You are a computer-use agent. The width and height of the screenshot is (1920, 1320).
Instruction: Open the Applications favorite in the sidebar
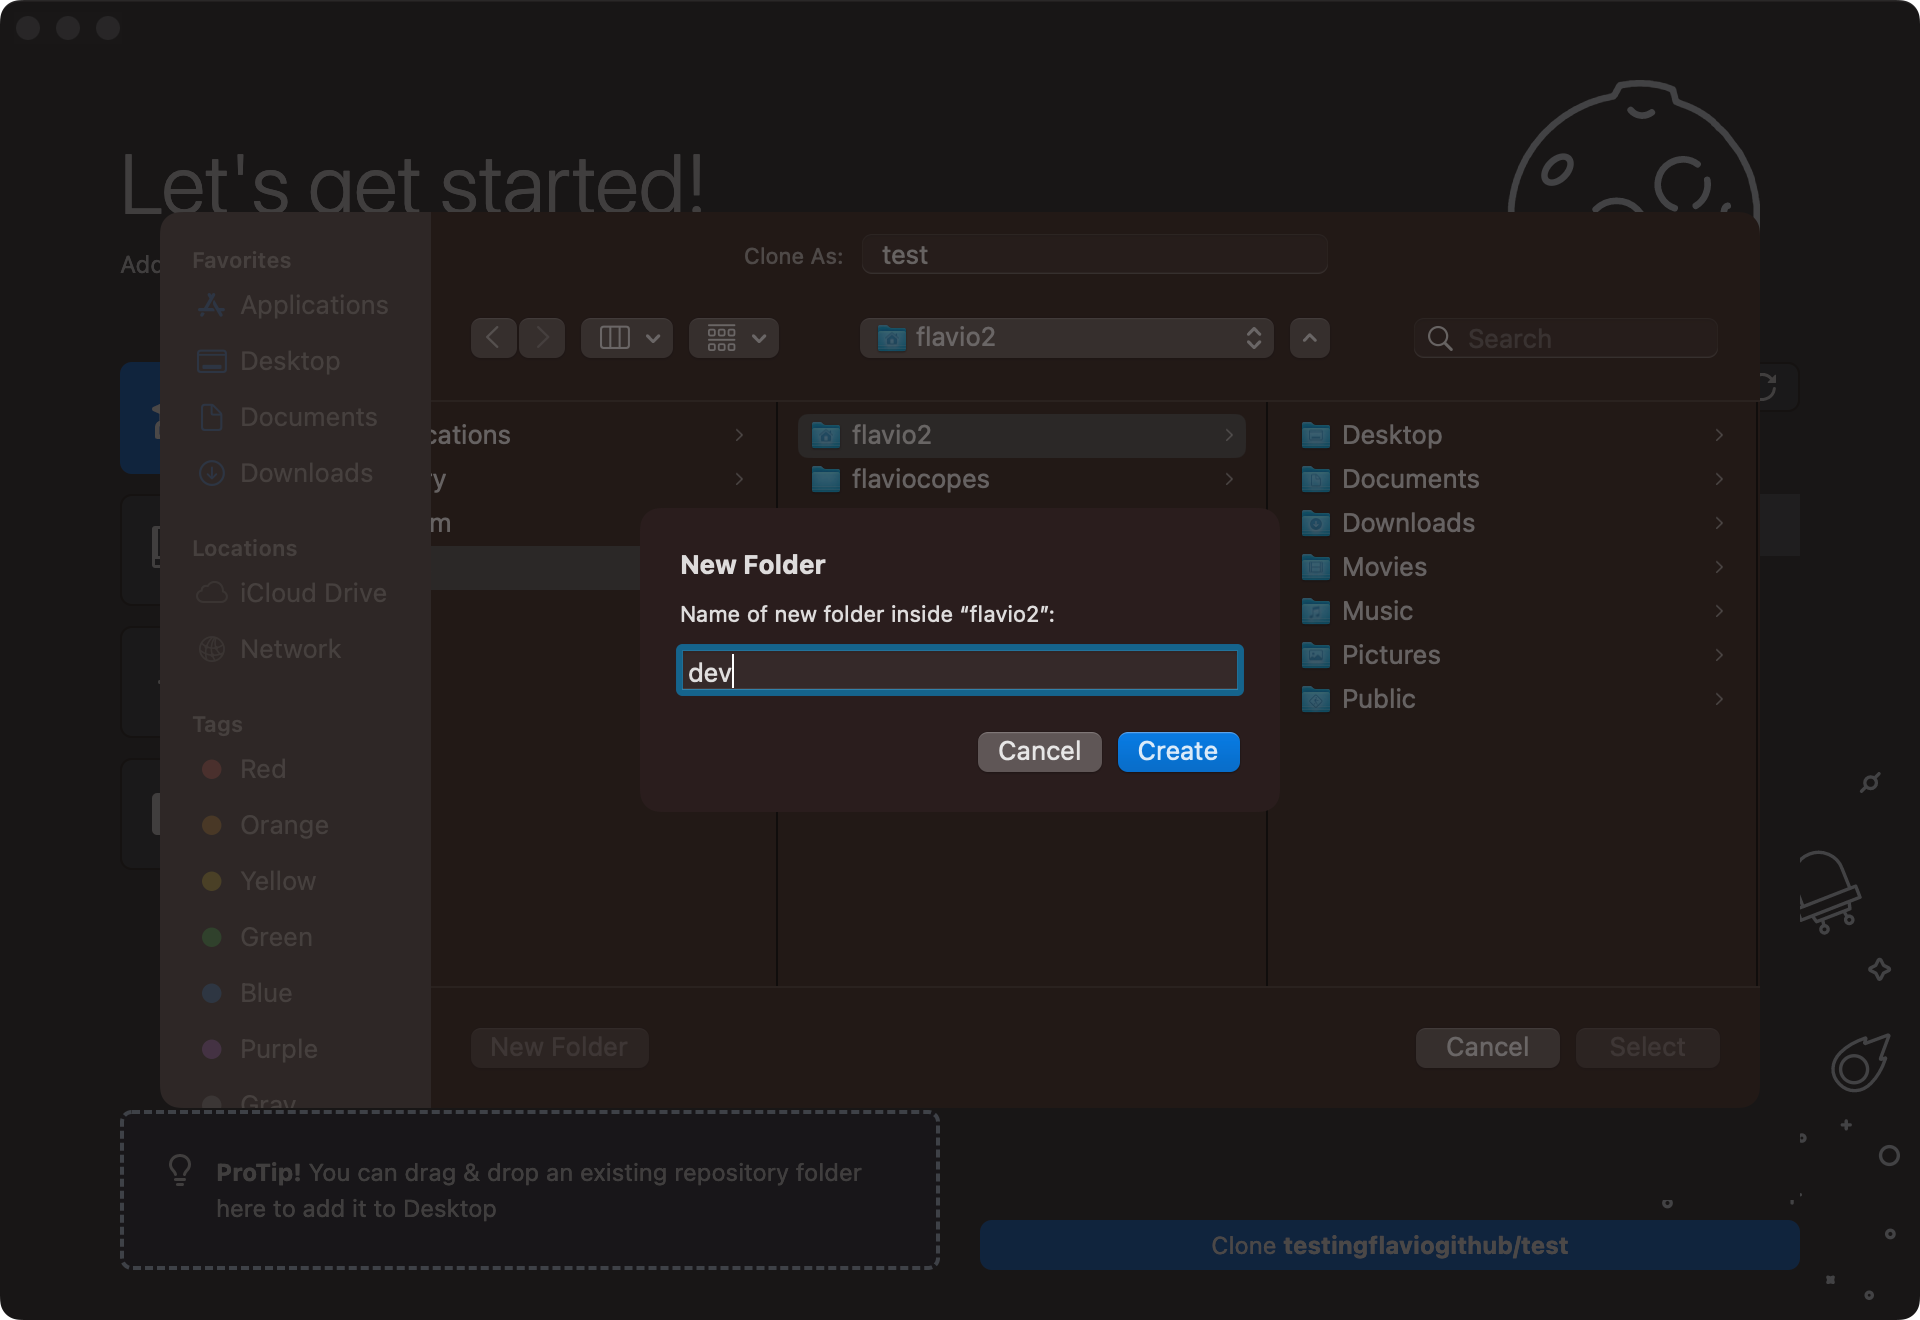coord(313,305)
